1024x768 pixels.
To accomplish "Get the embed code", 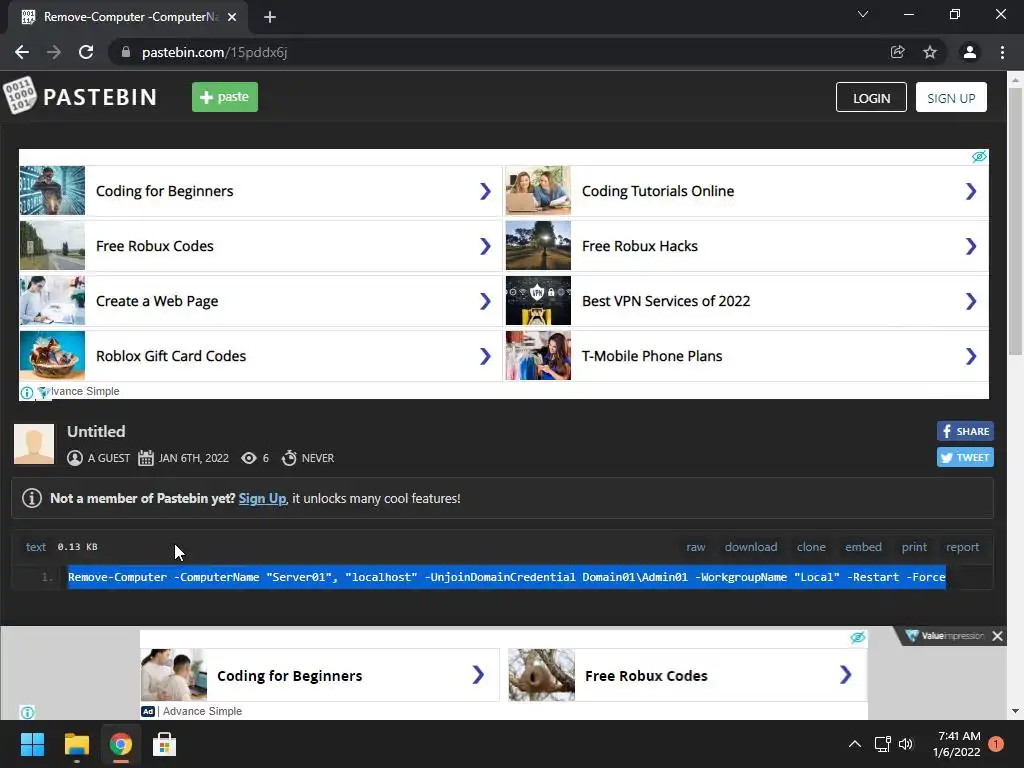I will tap(863, 547).
